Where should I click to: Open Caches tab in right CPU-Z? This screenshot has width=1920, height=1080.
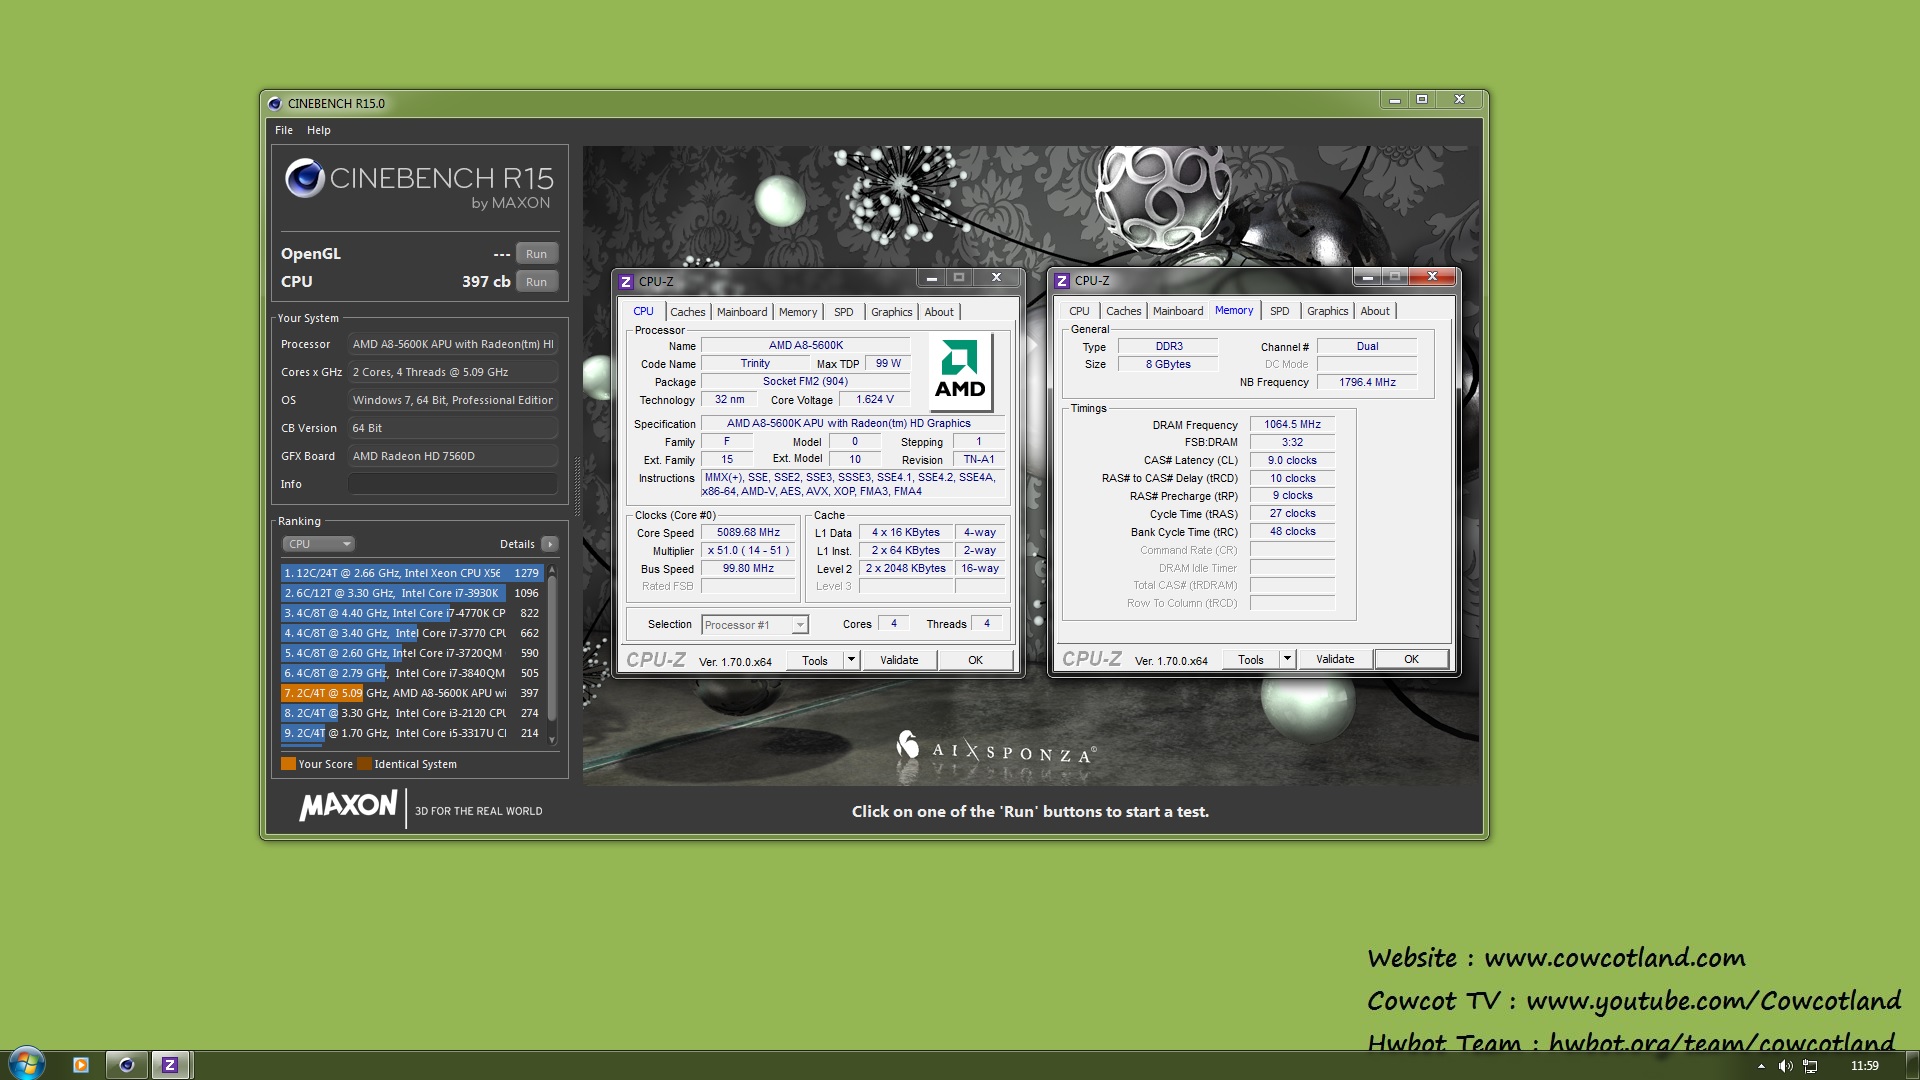(1123, 311)
